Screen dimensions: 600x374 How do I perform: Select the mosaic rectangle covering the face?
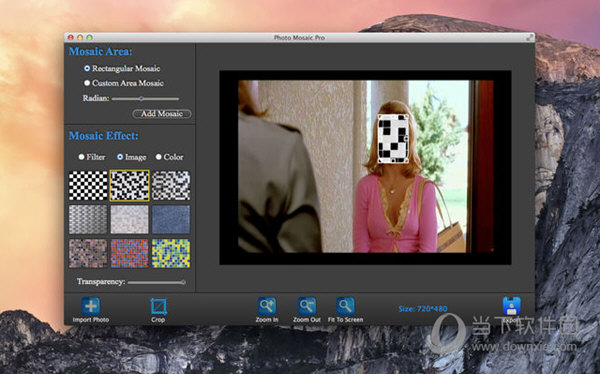pos(393,139)
